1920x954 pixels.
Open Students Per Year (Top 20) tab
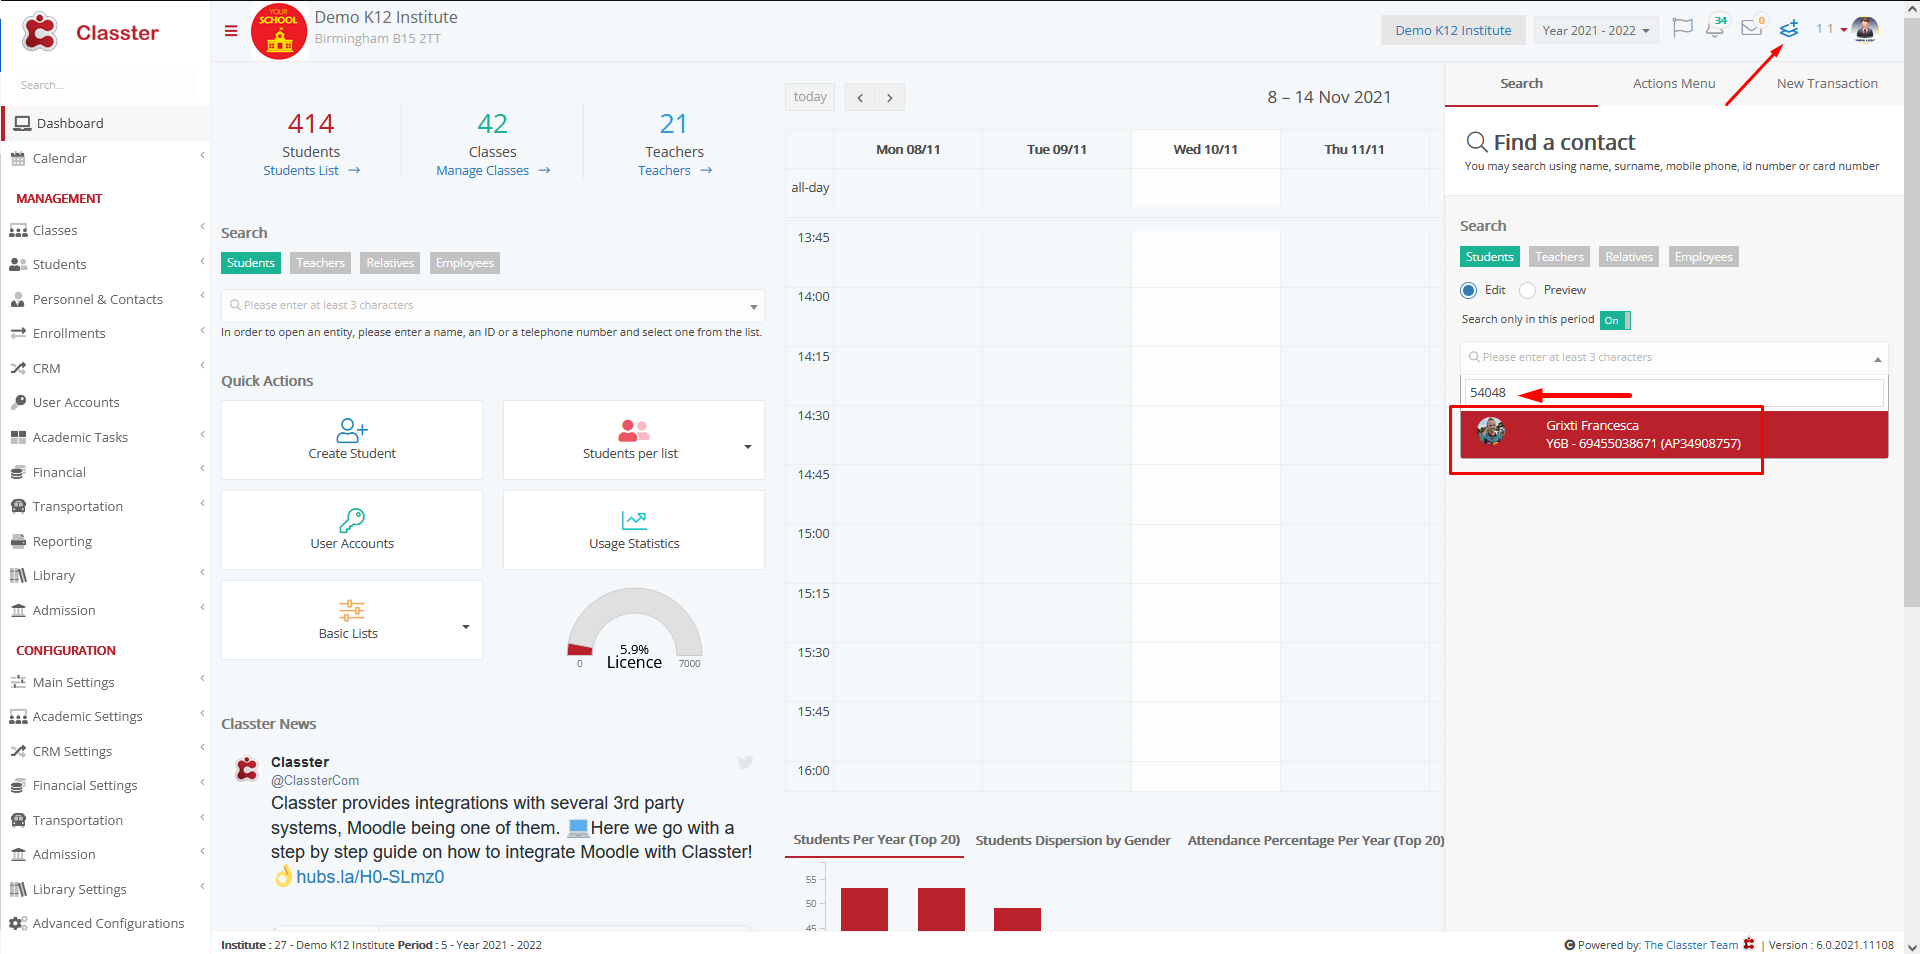[877, 840]
